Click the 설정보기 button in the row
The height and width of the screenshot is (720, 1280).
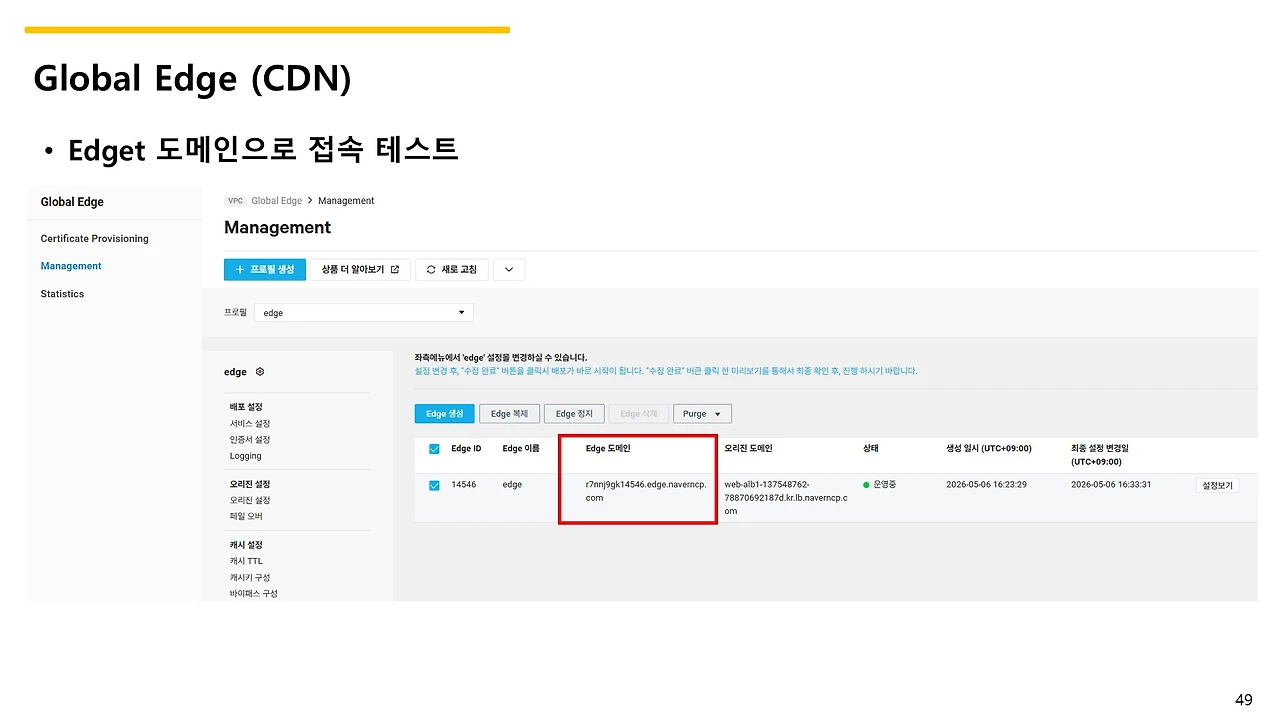click(1217, 486)
